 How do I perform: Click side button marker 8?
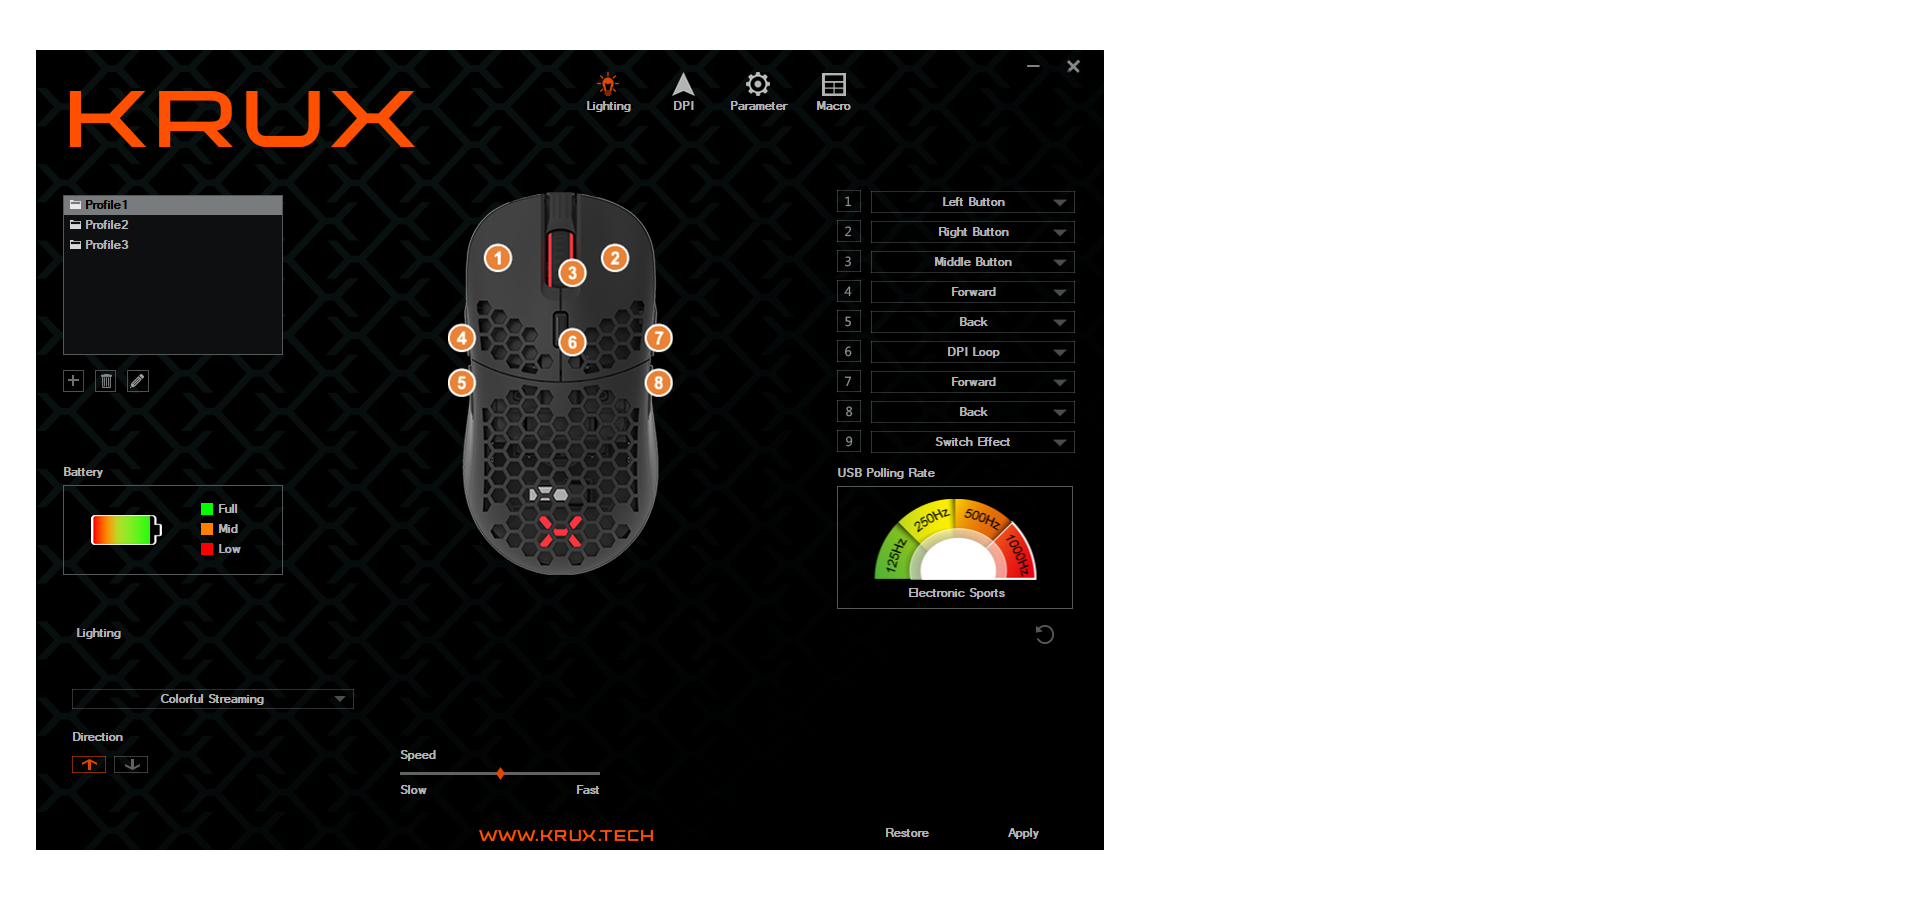click(x=658, y=382)
